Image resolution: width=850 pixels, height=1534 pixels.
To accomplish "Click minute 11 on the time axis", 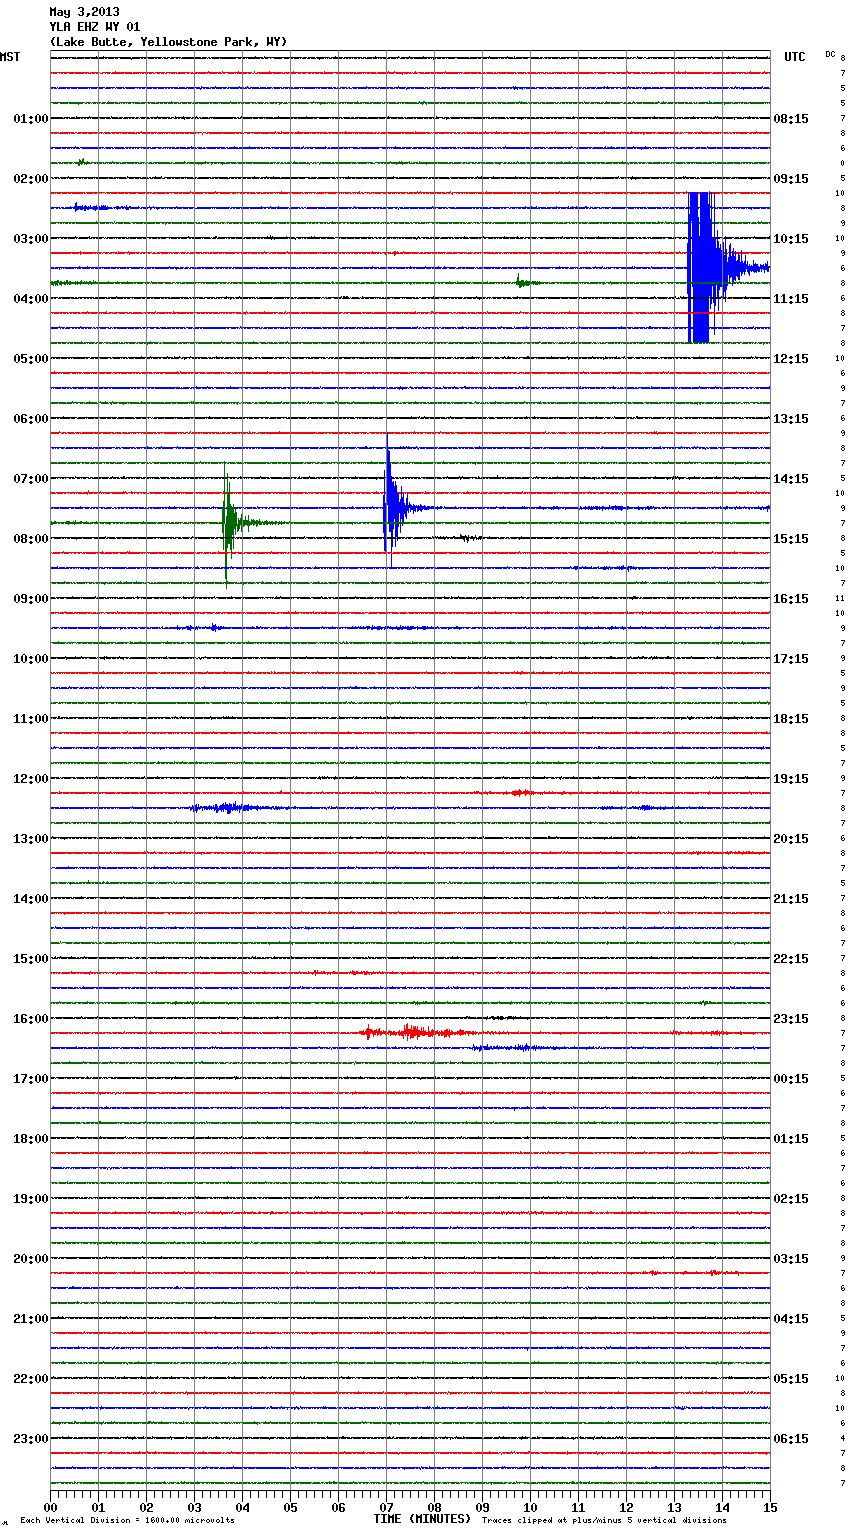I will [578, 1508].
